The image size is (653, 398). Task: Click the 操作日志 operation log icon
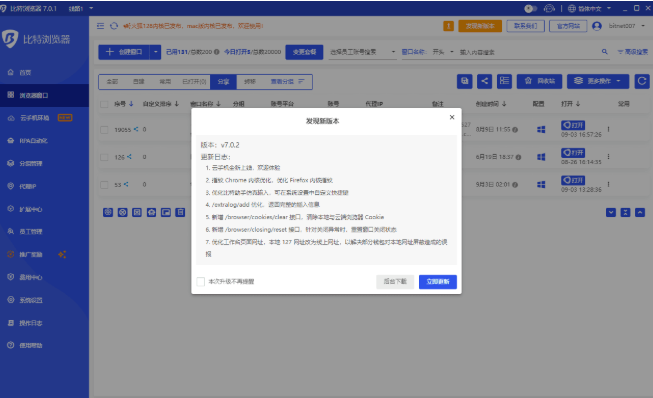pyautogui.click(x=11, y=323)
